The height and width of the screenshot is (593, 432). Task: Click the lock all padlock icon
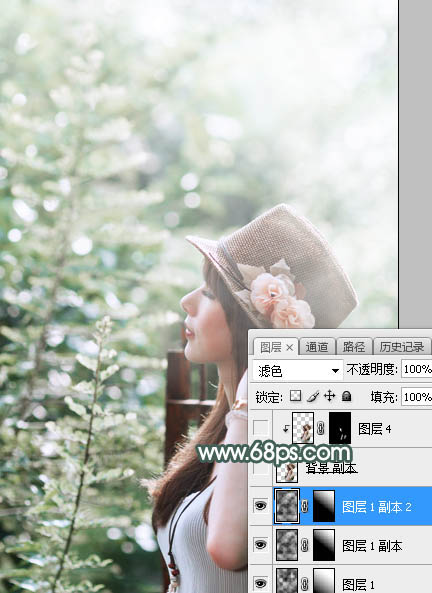(347, 396)
